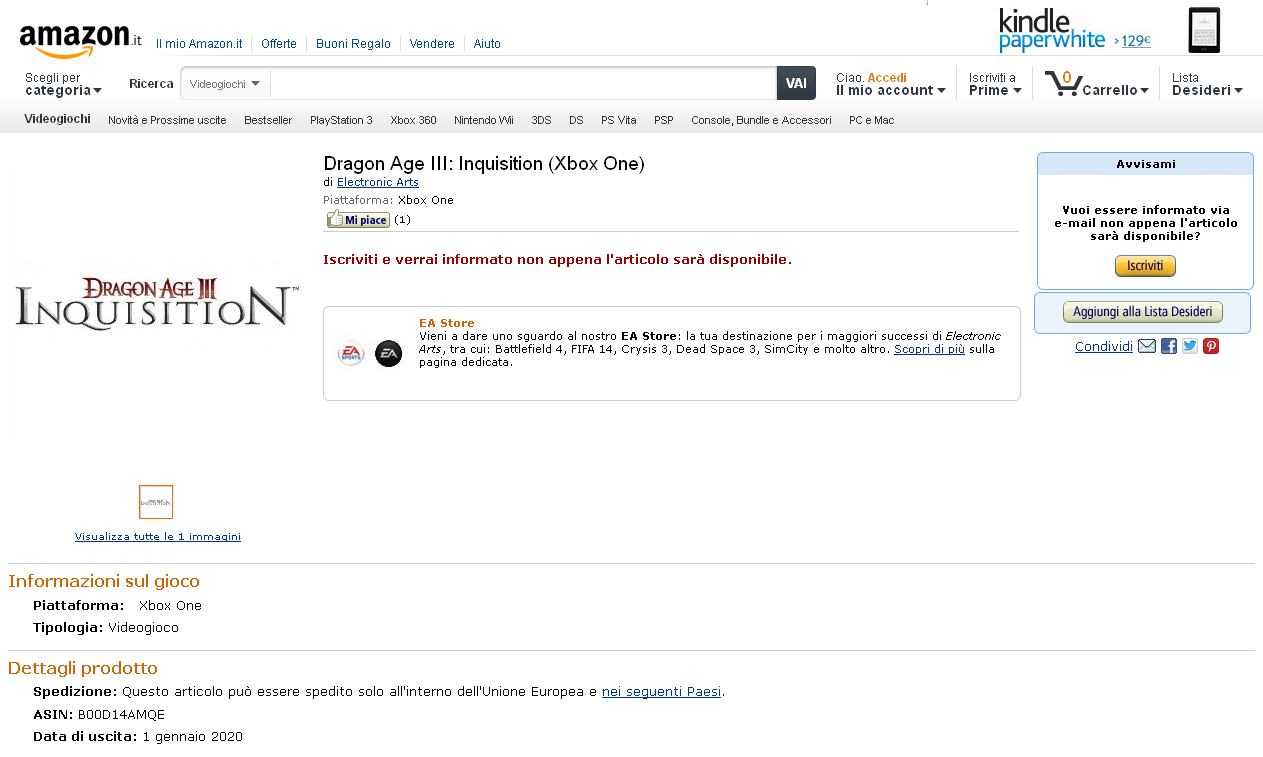Open the shopping cart icon
The height and width of the screenshot is (757, 1263).
1062,82
